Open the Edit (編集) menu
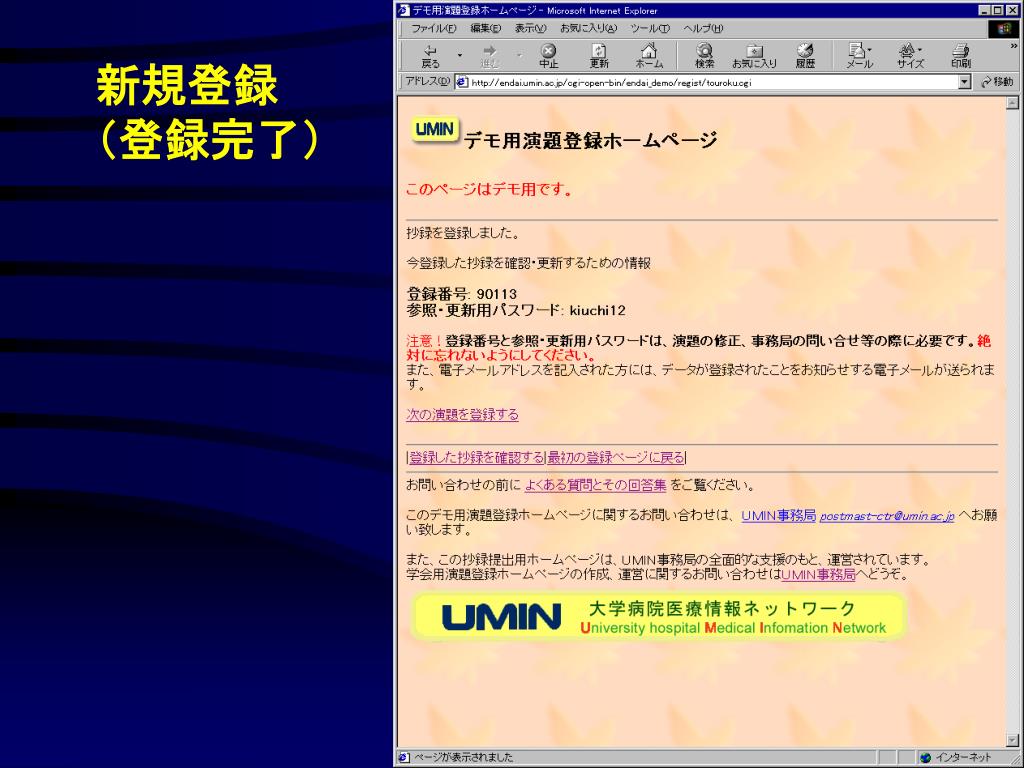The image size is (1024, 768). [485, 29]
